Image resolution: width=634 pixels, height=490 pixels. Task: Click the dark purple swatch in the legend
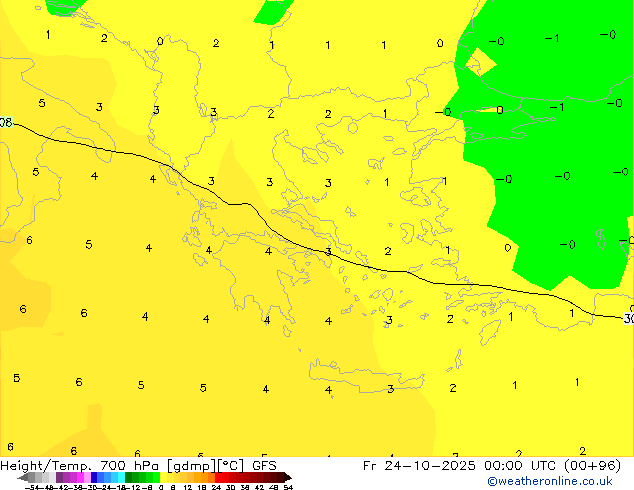pos(59,477)
